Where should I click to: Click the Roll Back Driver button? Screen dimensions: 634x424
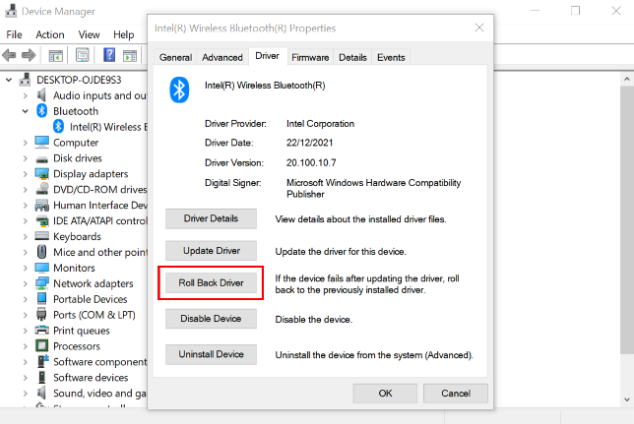click(x=211, y=283)
